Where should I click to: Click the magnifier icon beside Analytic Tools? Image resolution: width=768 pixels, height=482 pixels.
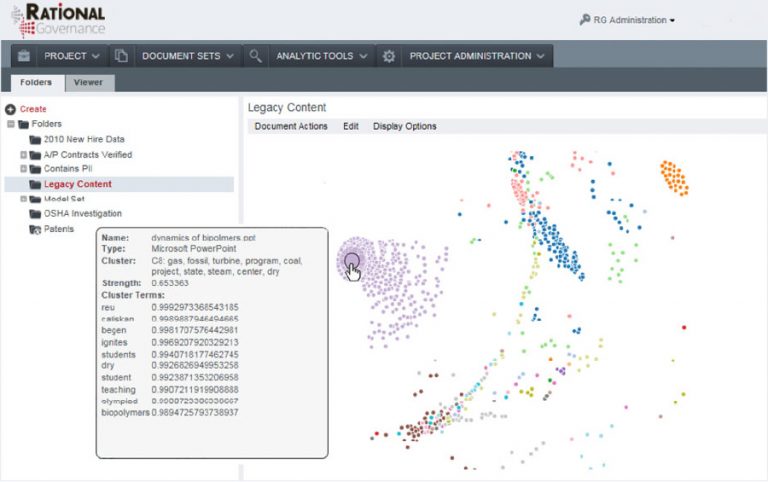(256, 56)
